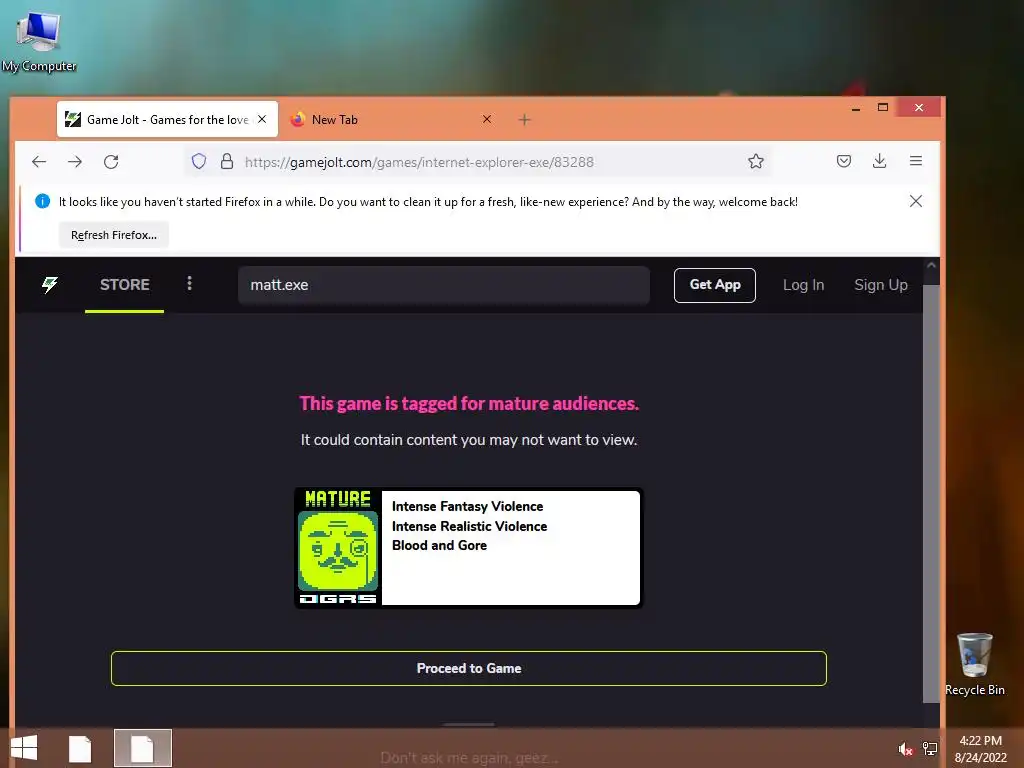Open the Firefox hamburger application menu

tap(916, 161)
